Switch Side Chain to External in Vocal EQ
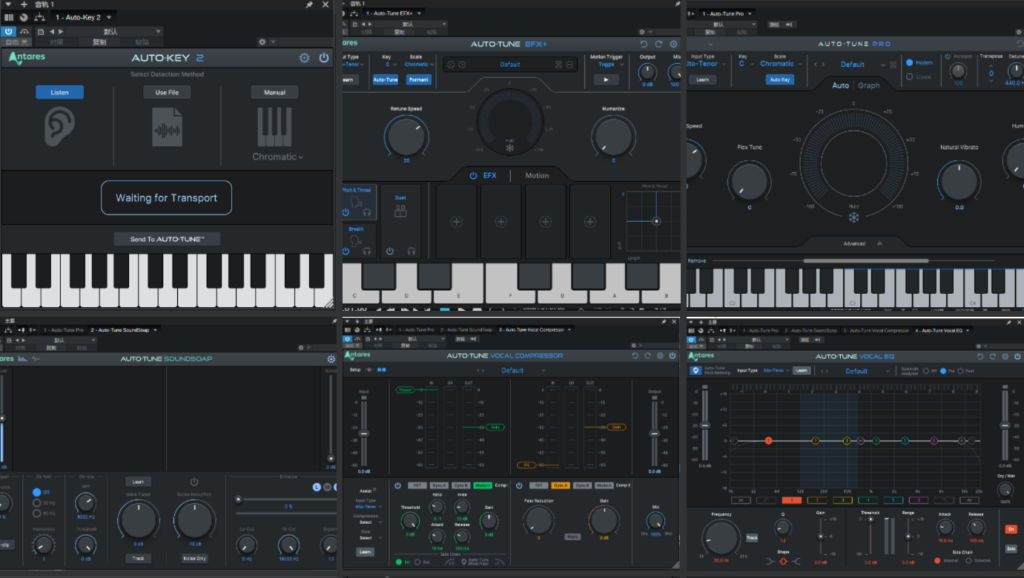 [x=968, y=561]
